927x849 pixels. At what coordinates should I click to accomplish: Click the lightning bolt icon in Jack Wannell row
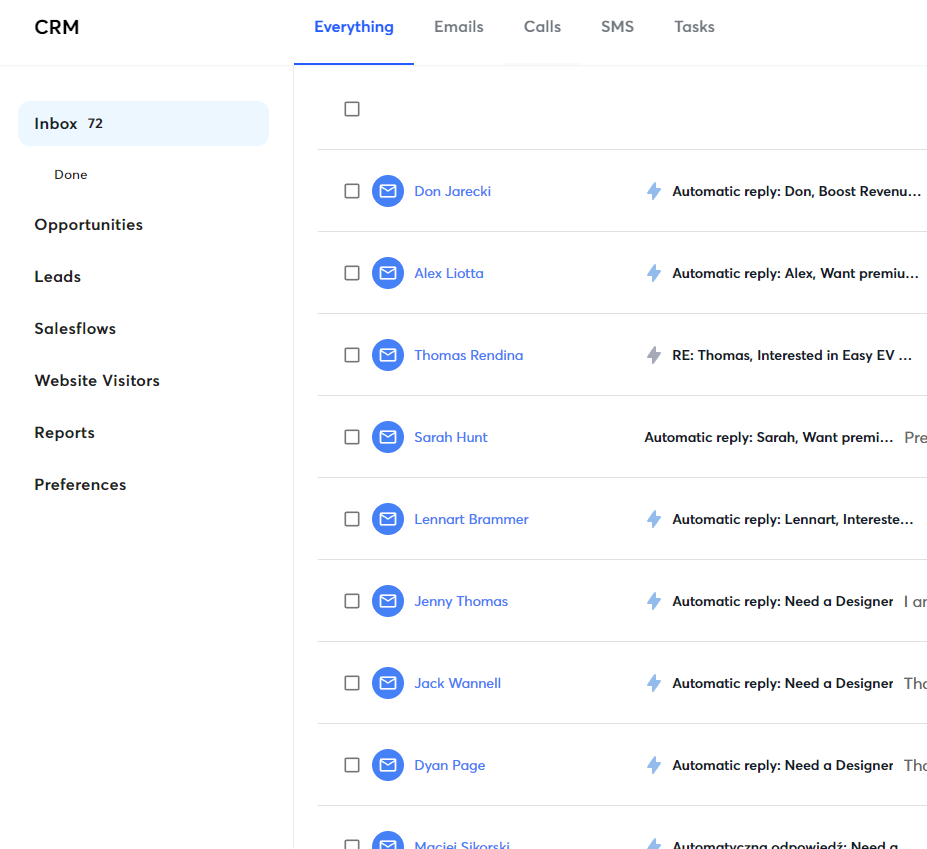[654, 683]
